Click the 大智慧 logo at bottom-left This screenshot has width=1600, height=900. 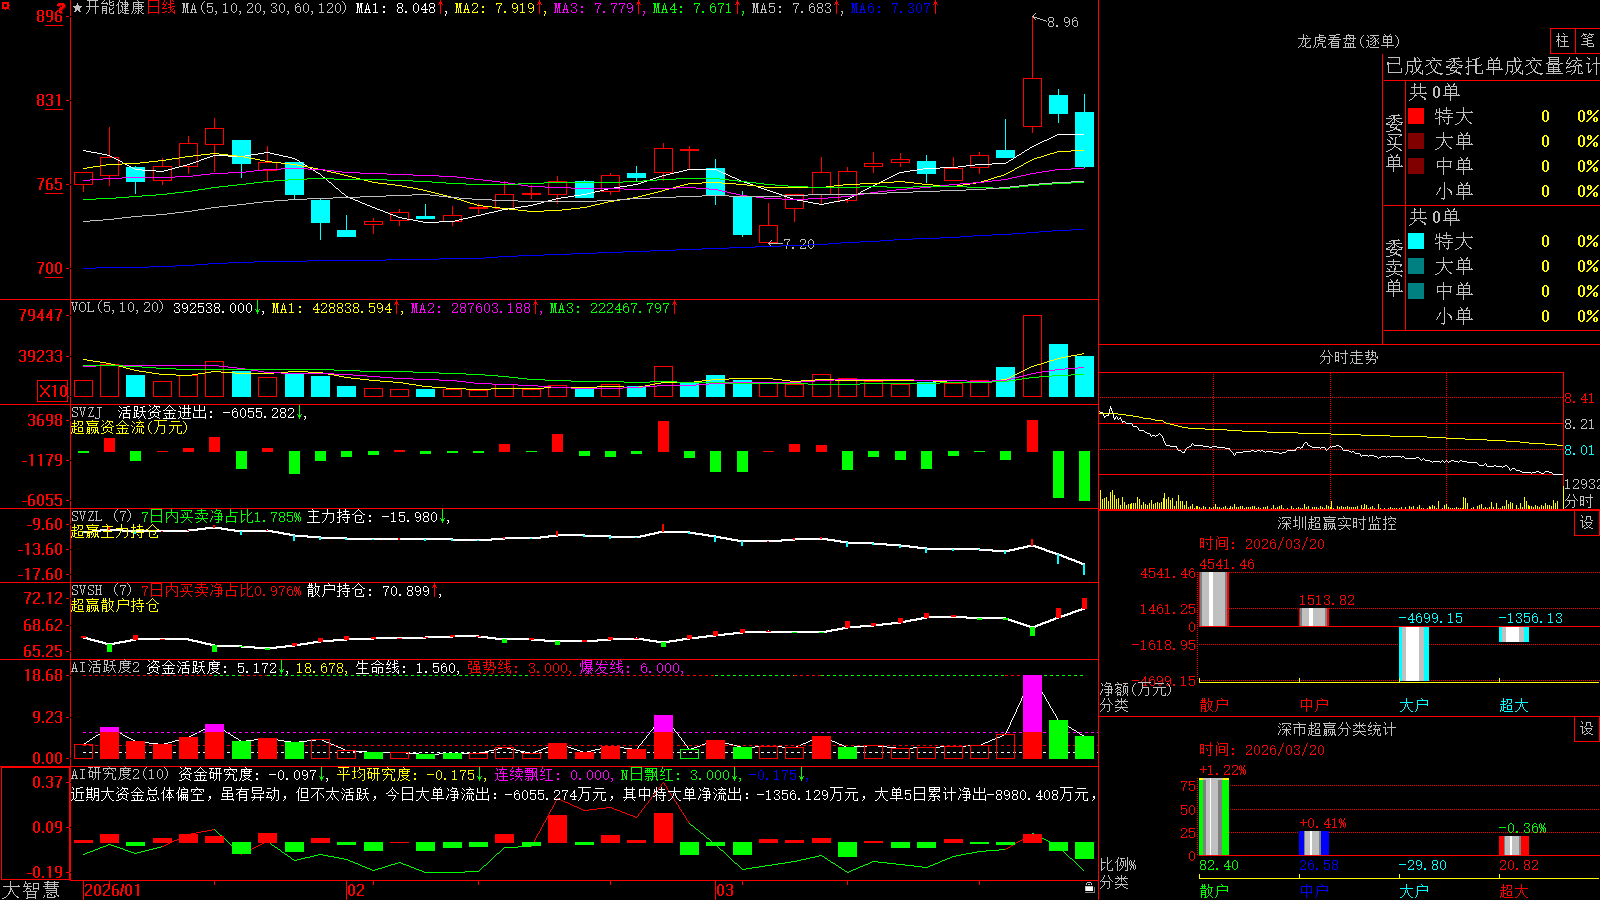[31, 889]
